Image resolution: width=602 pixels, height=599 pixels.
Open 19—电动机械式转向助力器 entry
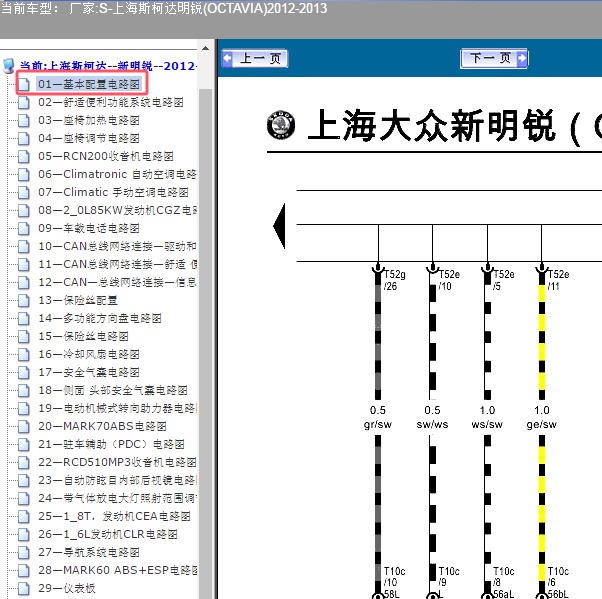coord(117,408)
